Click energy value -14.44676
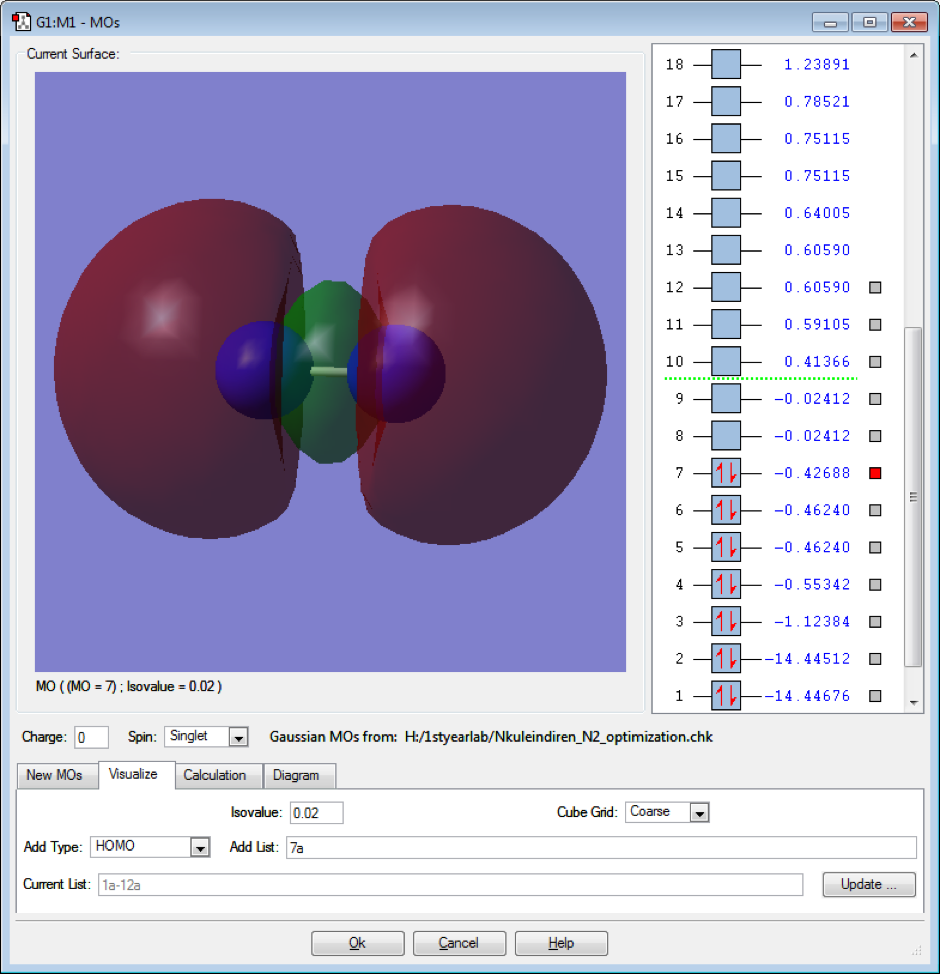The height and width of the screenshot is (974, 940). coord(807,696)
